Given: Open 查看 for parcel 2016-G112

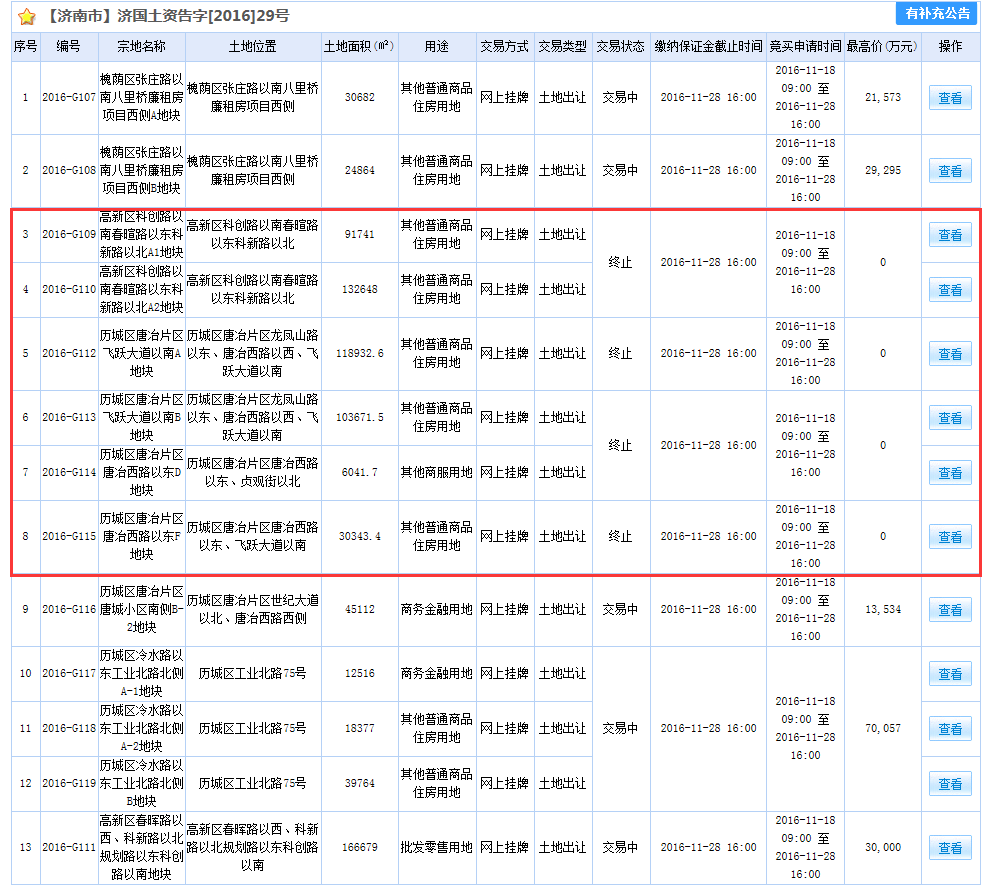Looking at the screenshot, I should coord(949,354).
